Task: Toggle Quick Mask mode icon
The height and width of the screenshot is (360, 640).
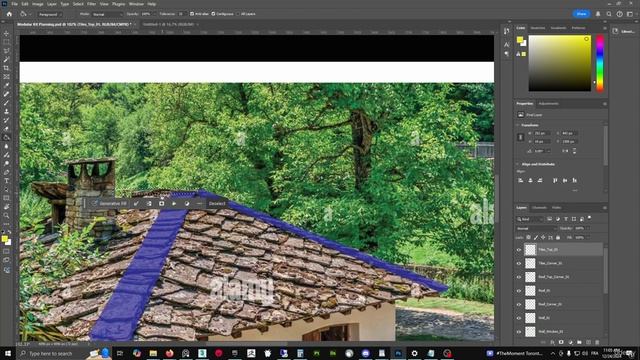Action: coord(6,252)
